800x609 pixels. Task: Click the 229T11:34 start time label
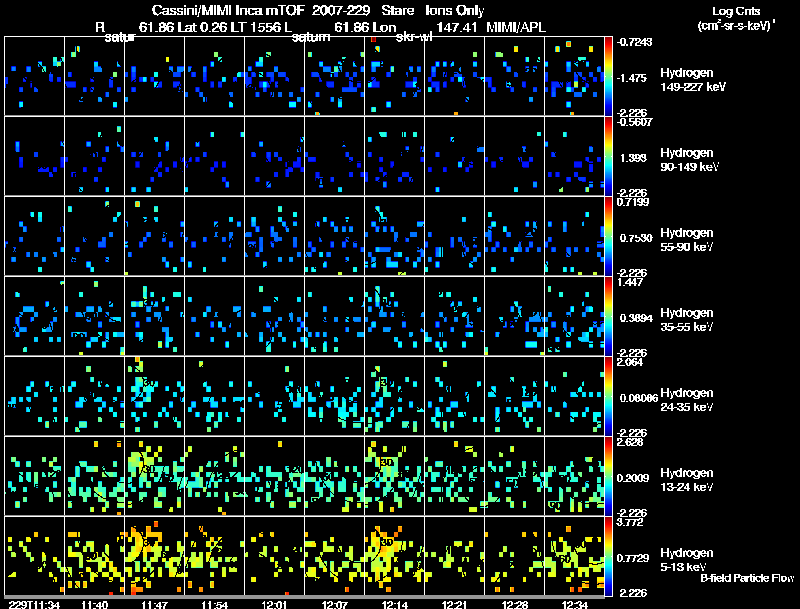tap(34, 604)
